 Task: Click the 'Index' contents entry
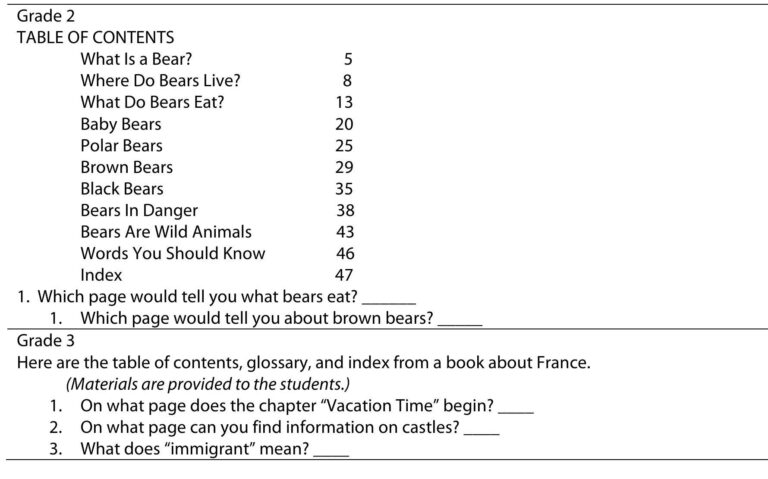(101, 275)
